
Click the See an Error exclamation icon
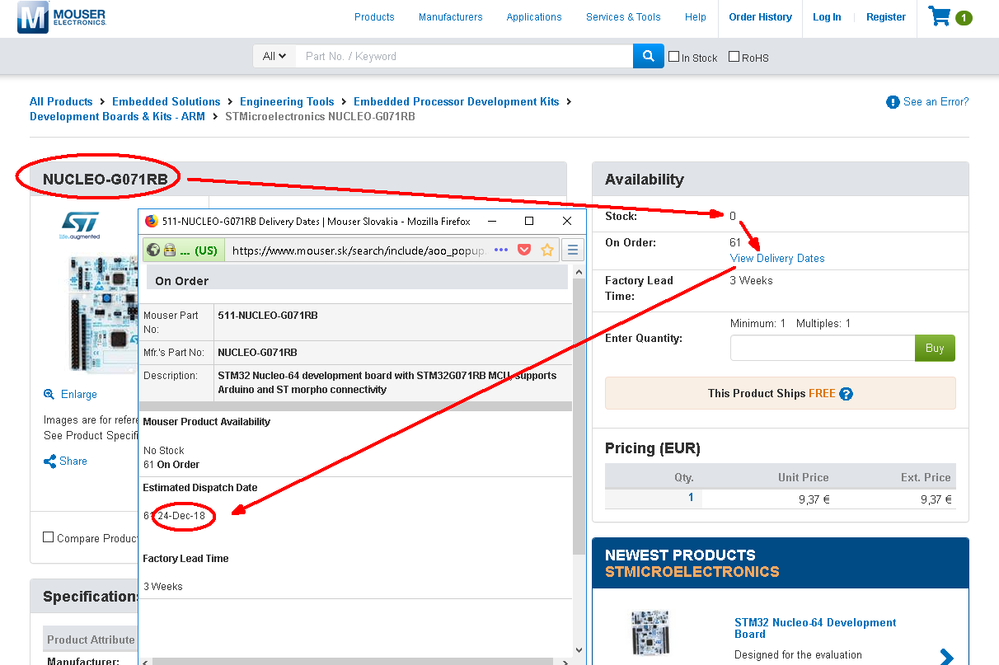click(893, 102)
